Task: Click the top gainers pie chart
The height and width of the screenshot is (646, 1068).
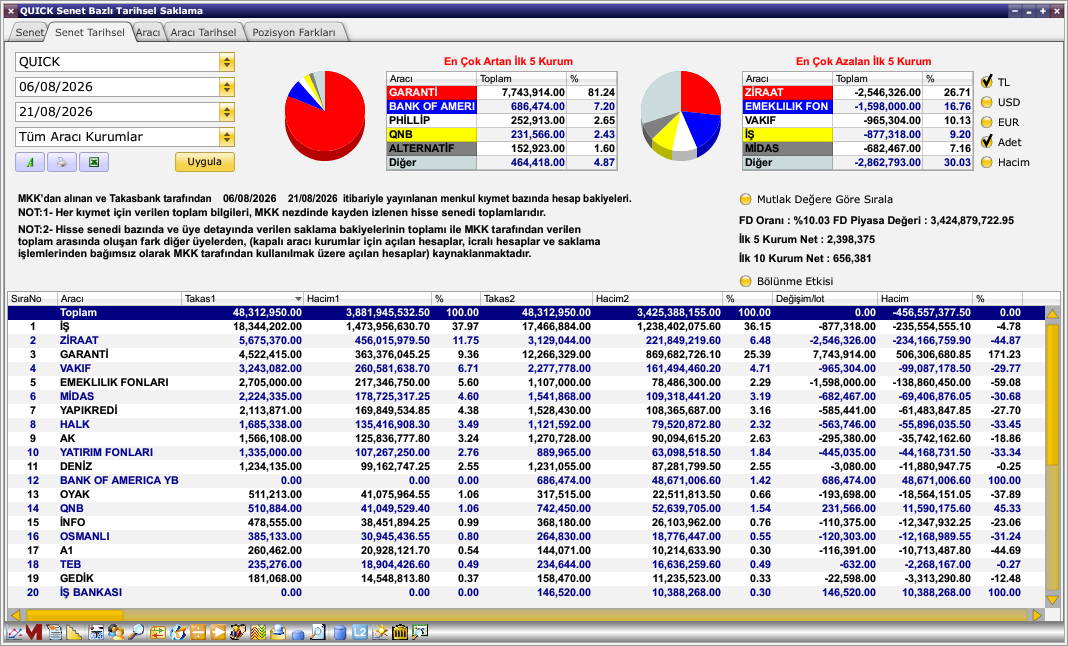Action: pos(326,115)
